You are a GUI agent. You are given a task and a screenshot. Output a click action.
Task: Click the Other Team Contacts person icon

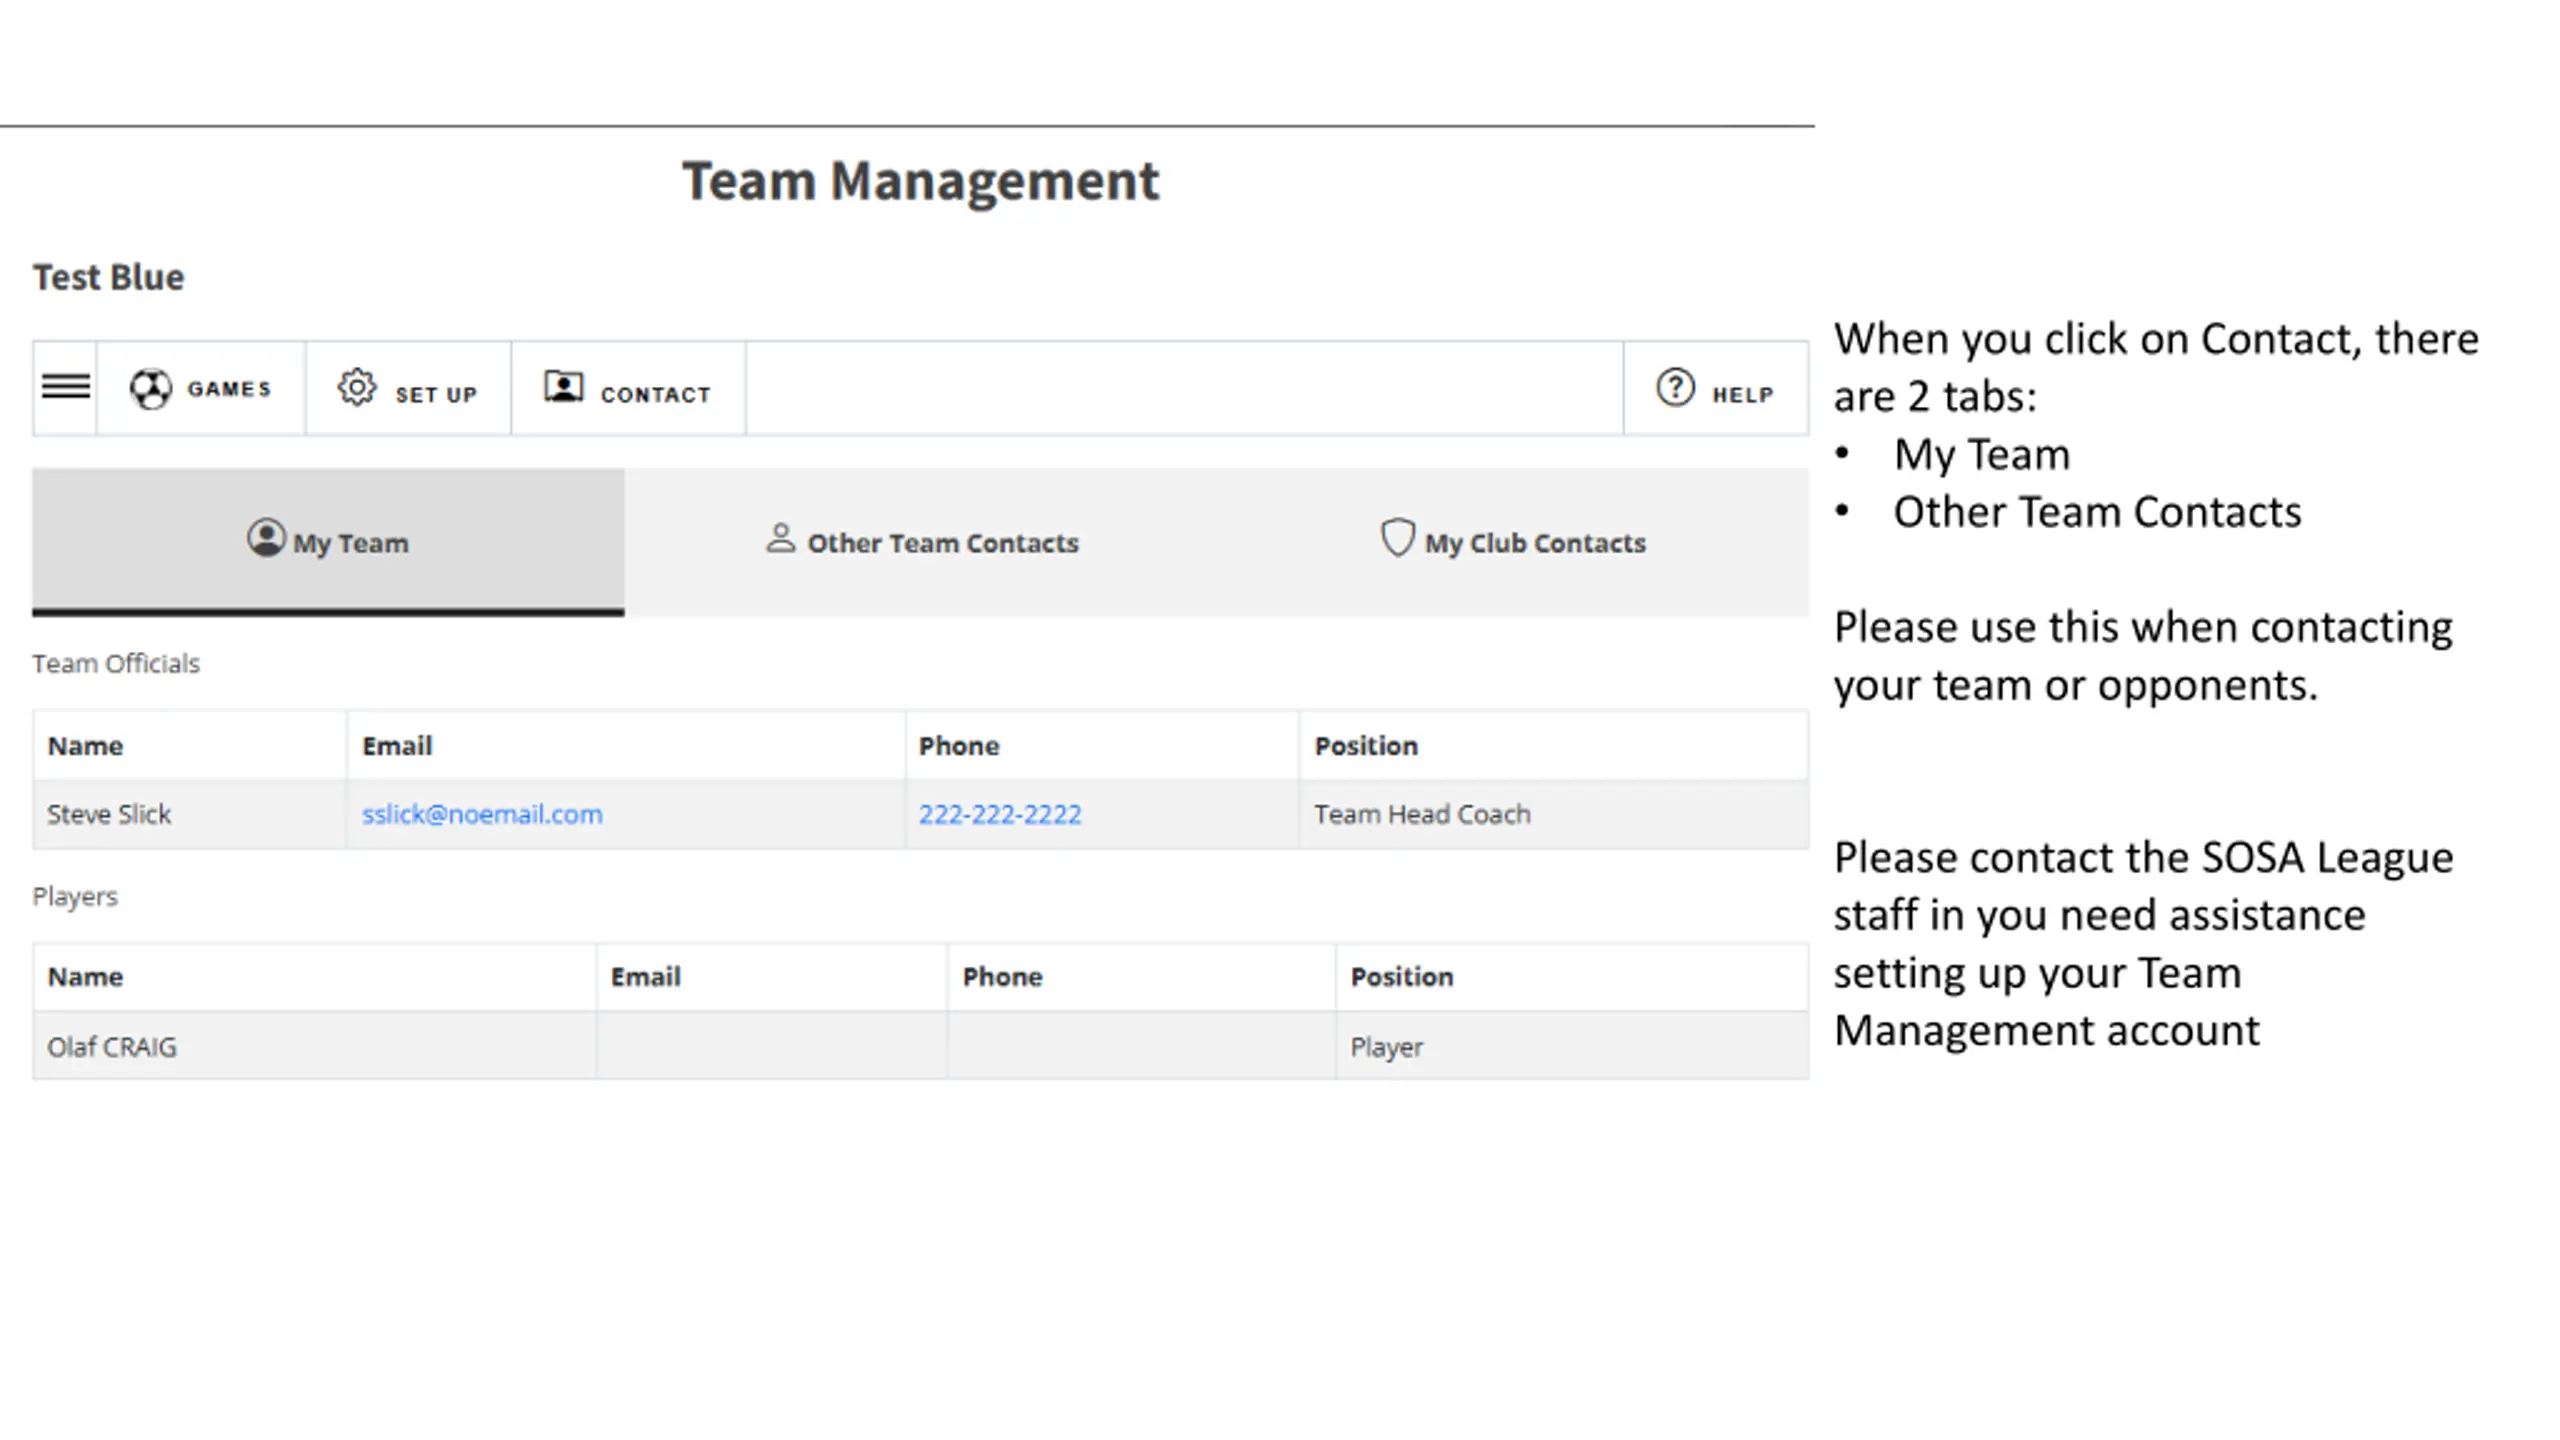point(781,538)
